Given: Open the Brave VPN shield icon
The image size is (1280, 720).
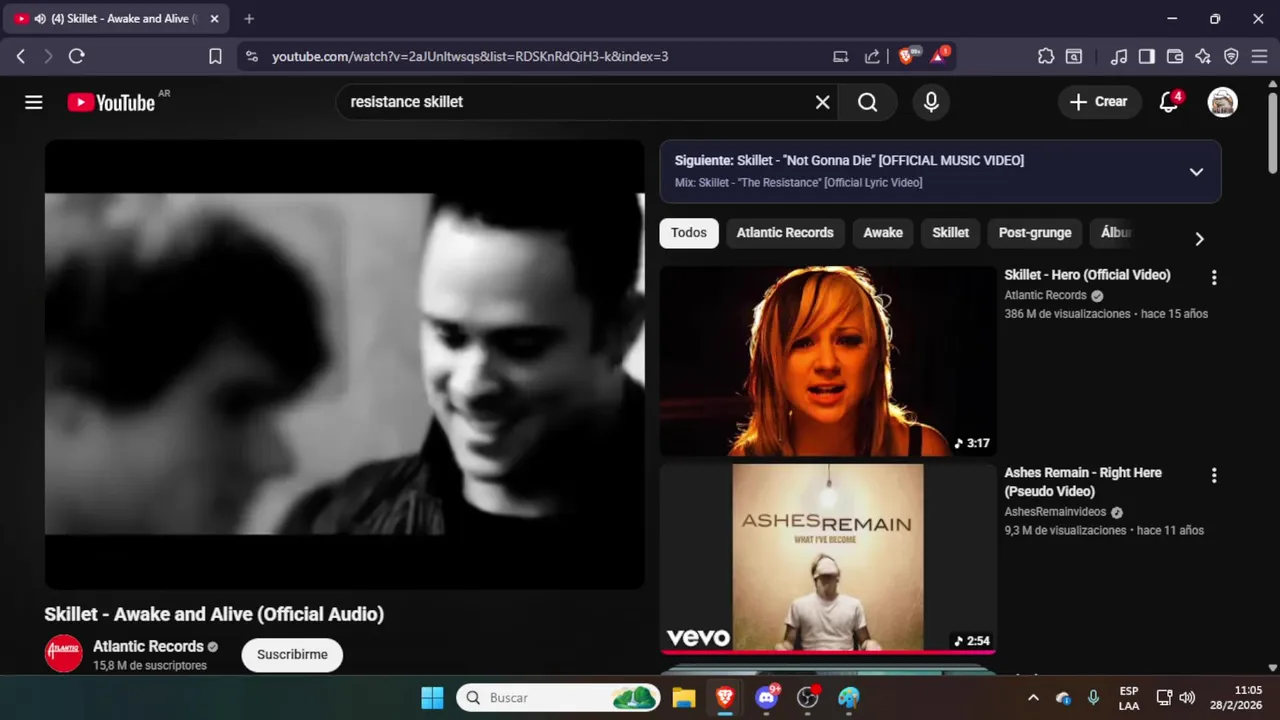Looking at the screenshot, I should [x=1231, y=57].
